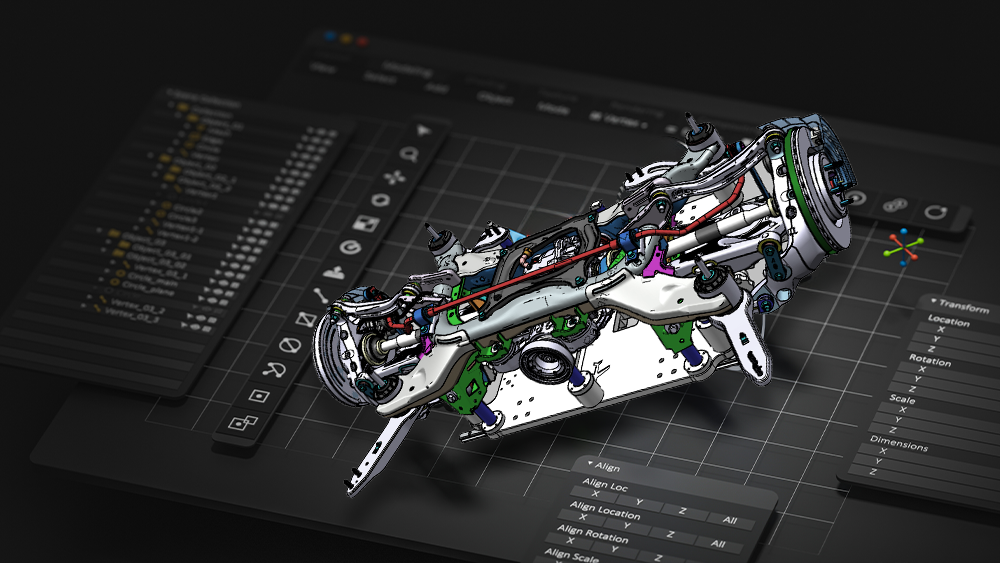Select the stamp-shaped tool icon
The image size is (1000, 563).
click(334, 273)
